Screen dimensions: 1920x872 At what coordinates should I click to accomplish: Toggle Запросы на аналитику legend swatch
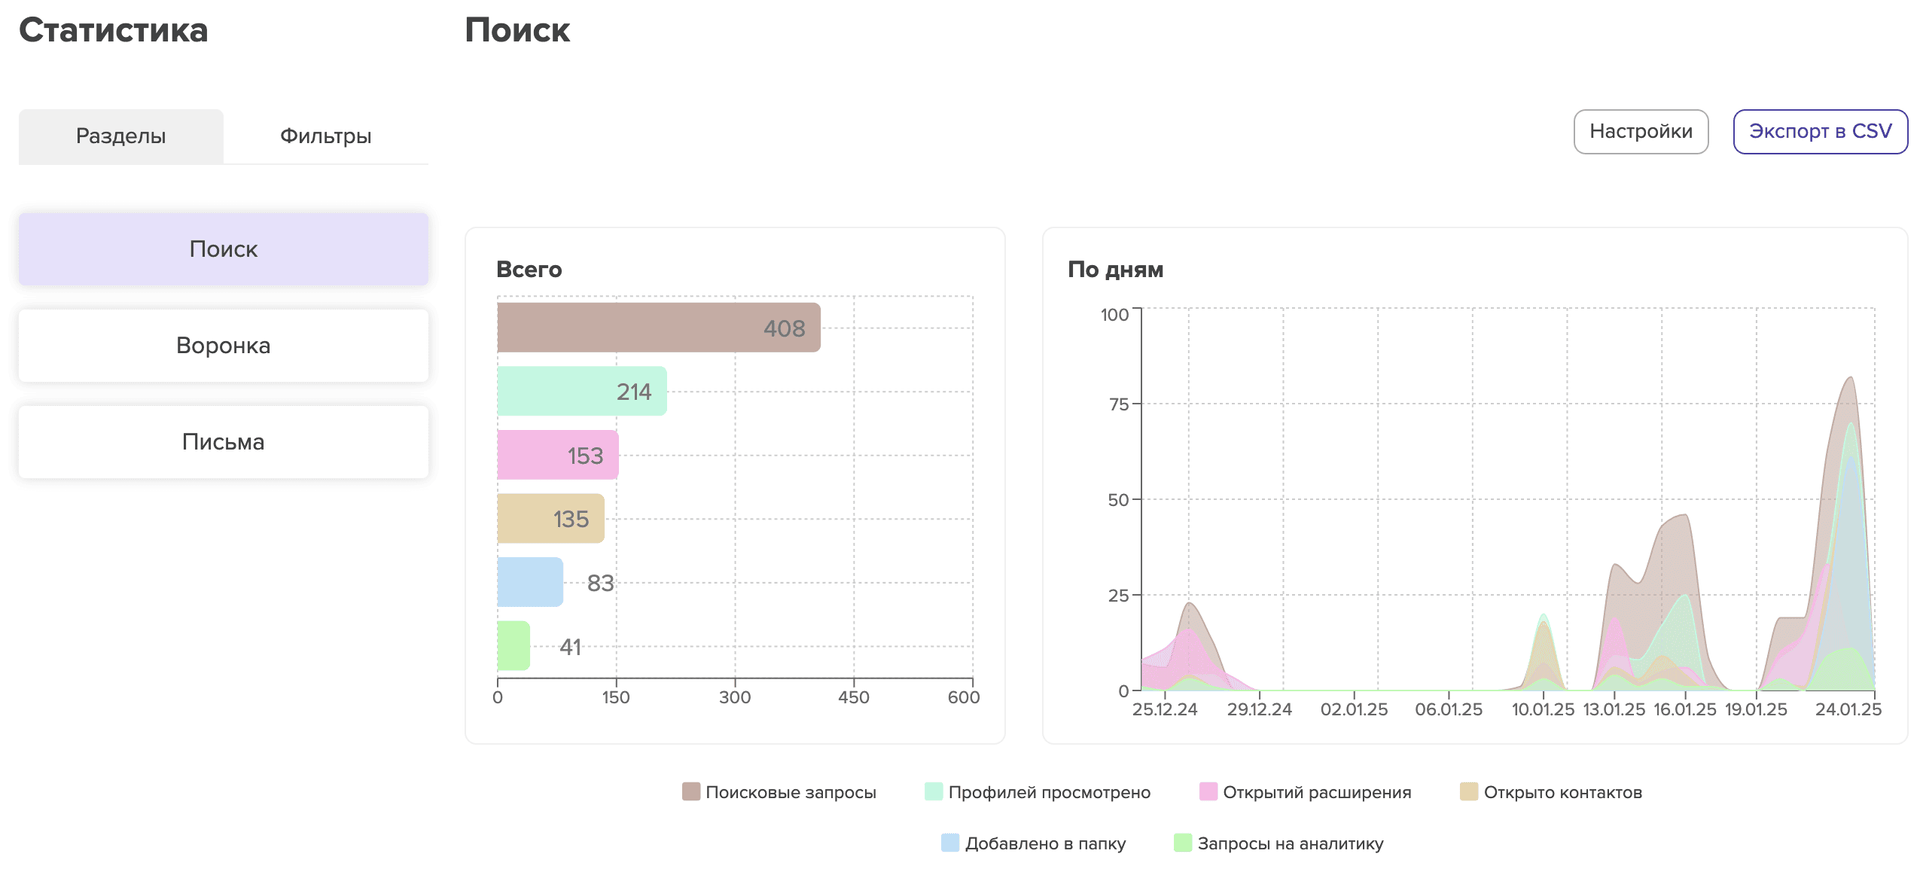pyautogui.click(x=1183, y=843)
